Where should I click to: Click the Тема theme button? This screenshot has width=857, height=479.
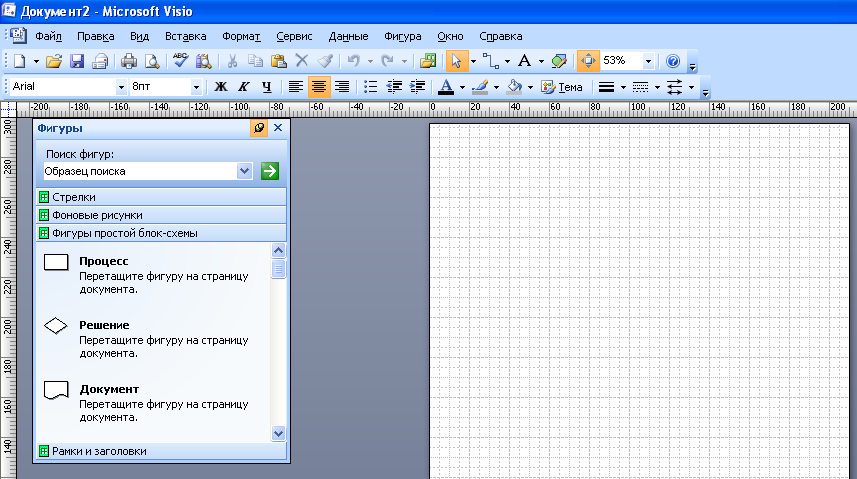pyautogui.click(x=561, y=86)
